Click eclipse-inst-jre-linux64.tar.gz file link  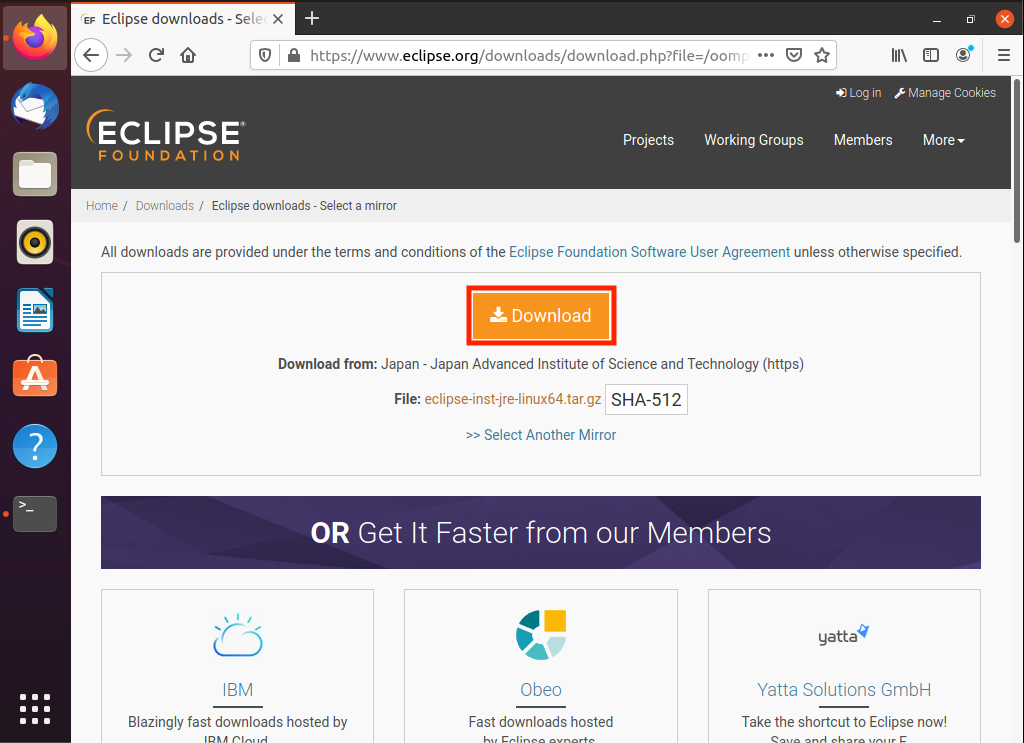coord(513,399)
